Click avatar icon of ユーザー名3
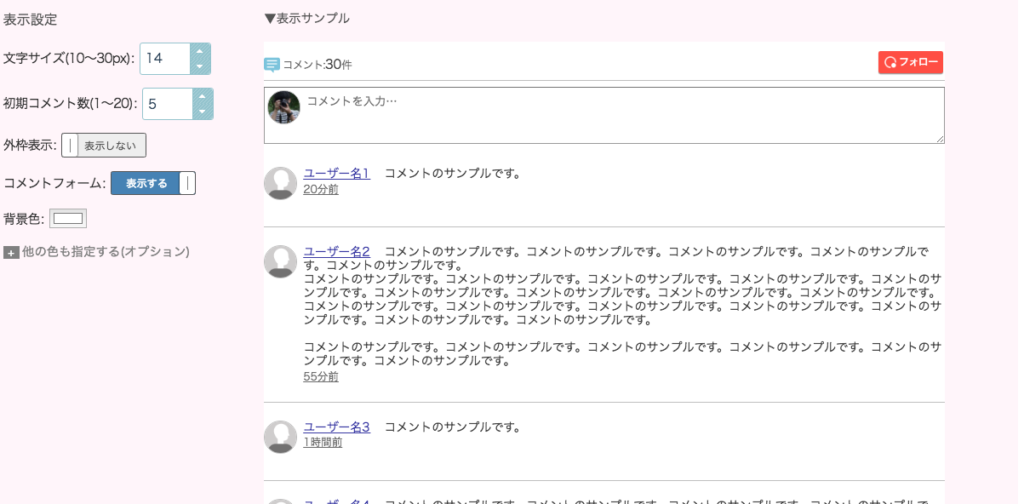The height and width of the screenshot is (504, 1024). click(x=280, y=436)
